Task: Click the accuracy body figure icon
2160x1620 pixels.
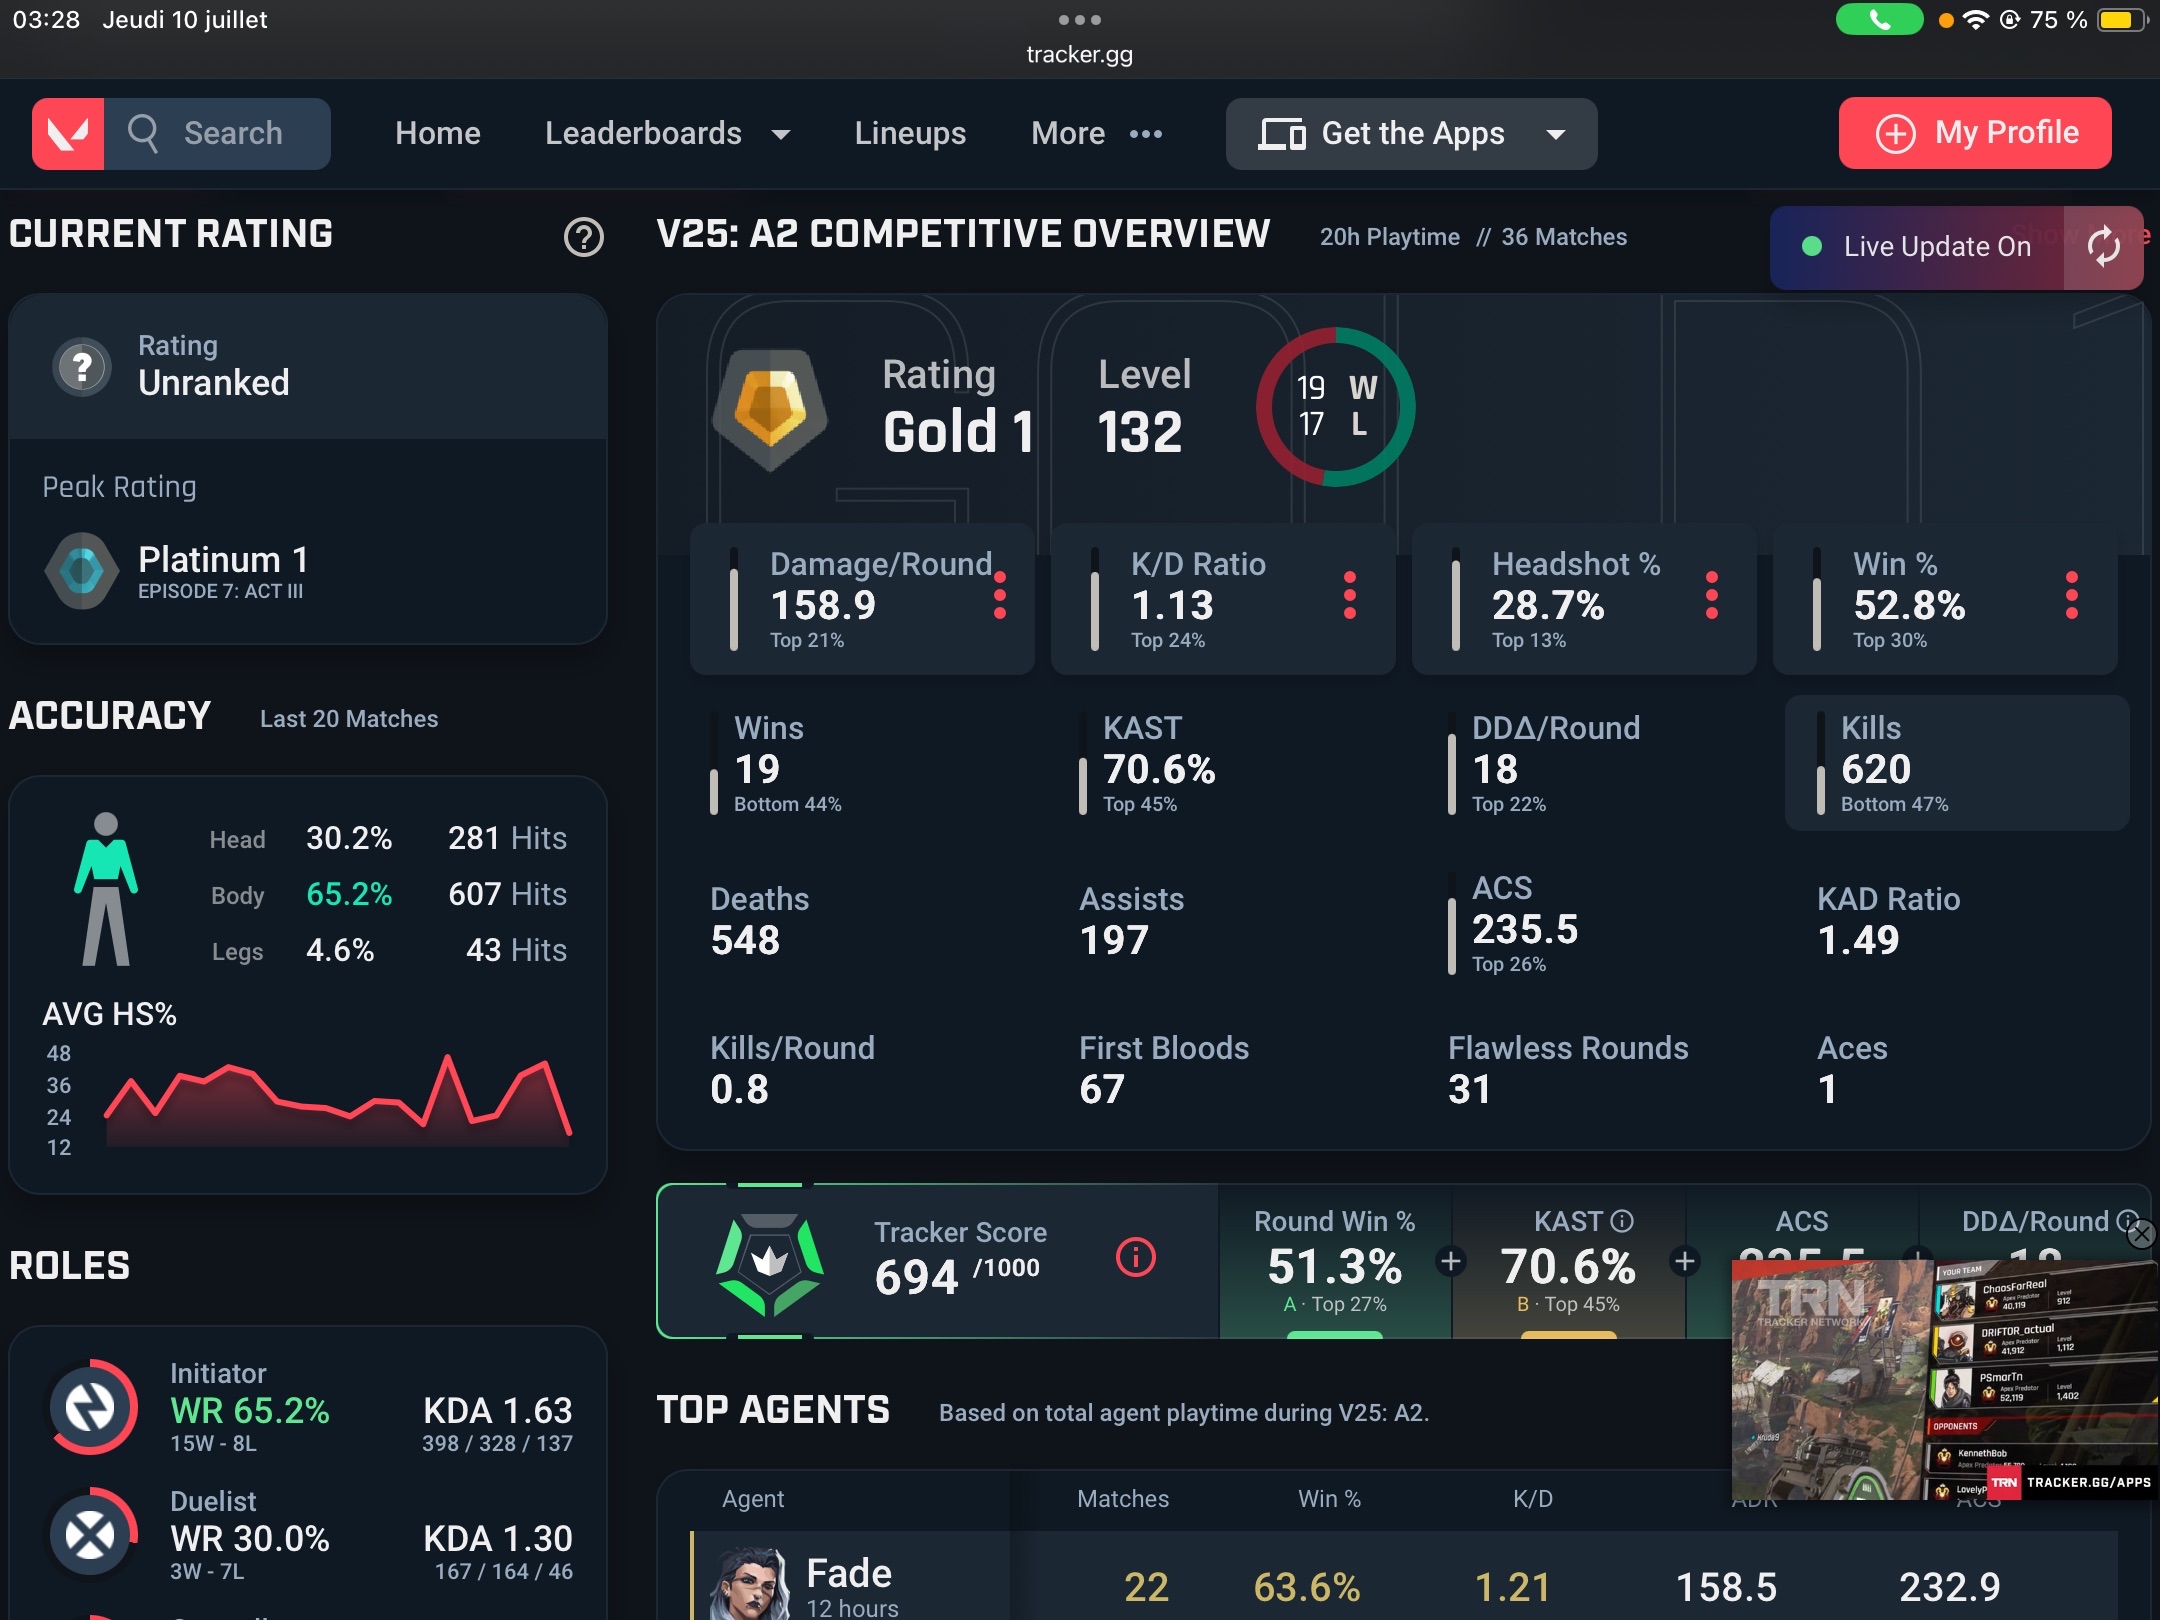Action: (x=106, y=889)
